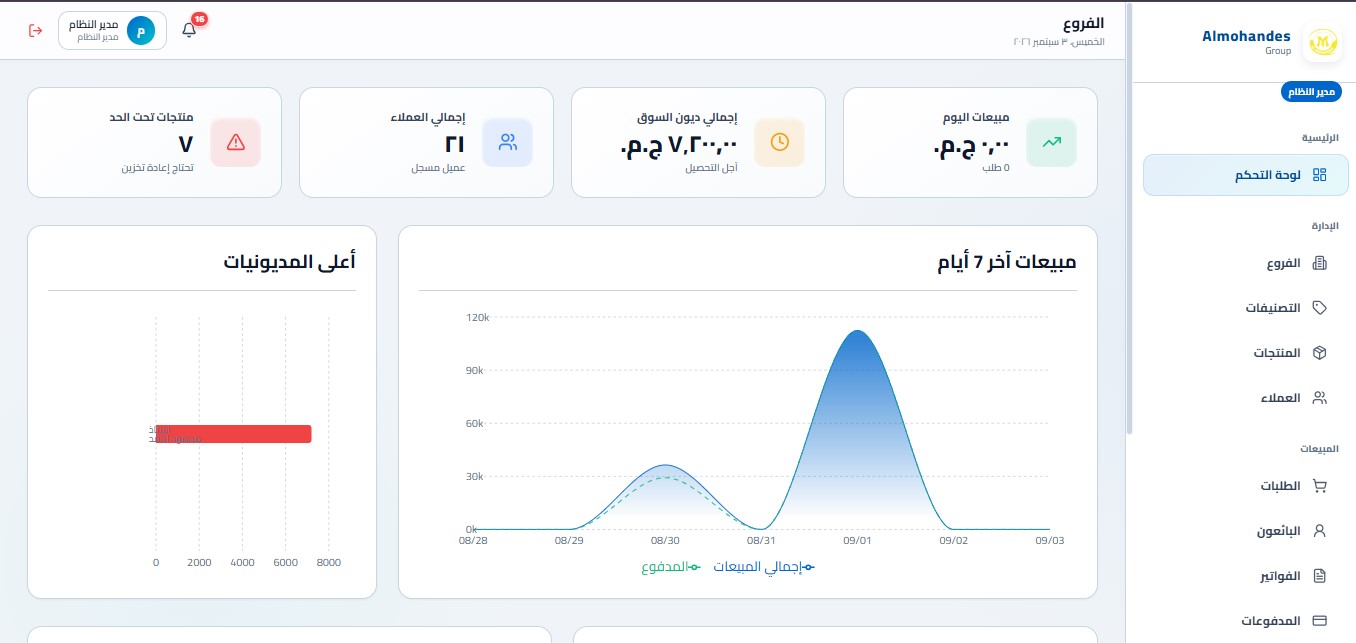
Task: Click the blue users icon on إجمالي العملاء card
Action: (507, 142)
